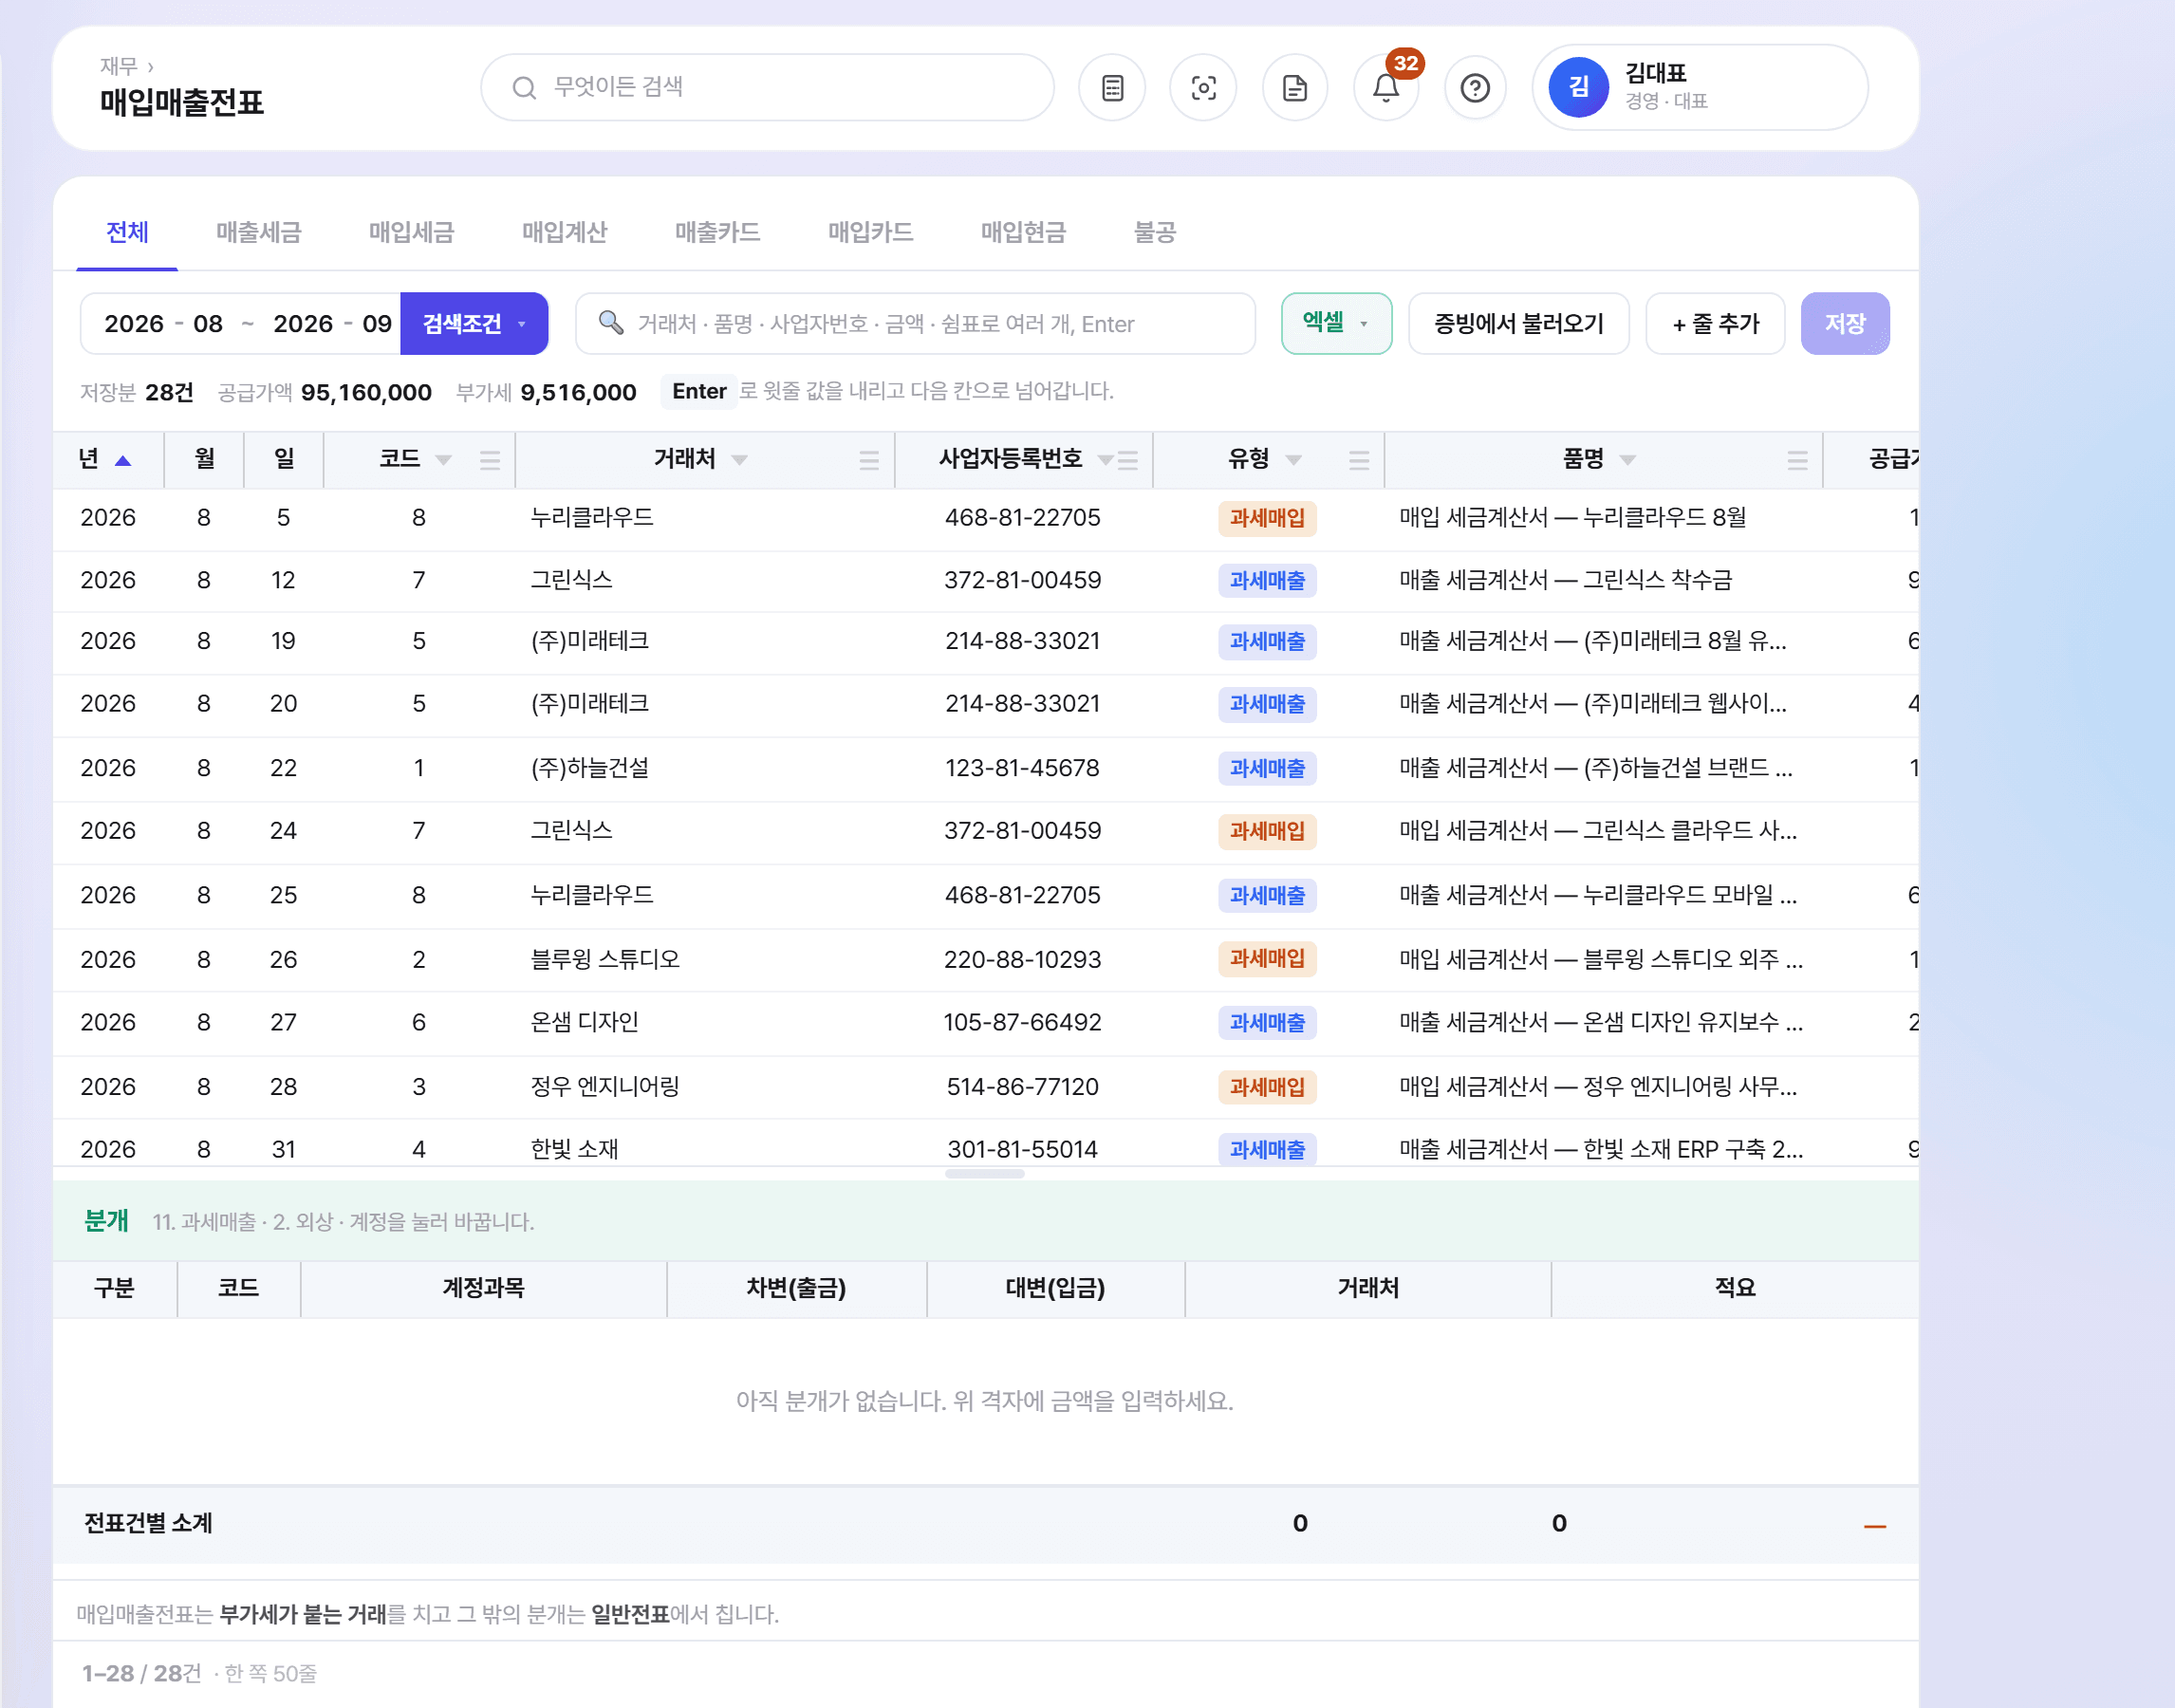Screen dimensions: 2175x1708
Task: Click the + 줄 추가 button
Action: coord(1715,324)
